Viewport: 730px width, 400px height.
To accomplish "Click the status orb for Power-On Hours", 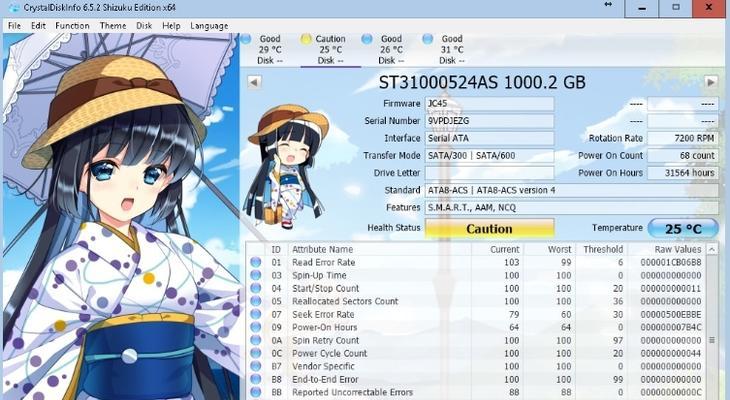I will coord(256,327).
